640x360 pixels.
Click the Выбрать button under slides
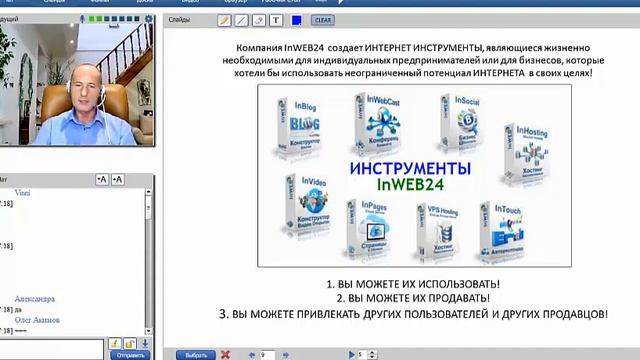(196, 355)
